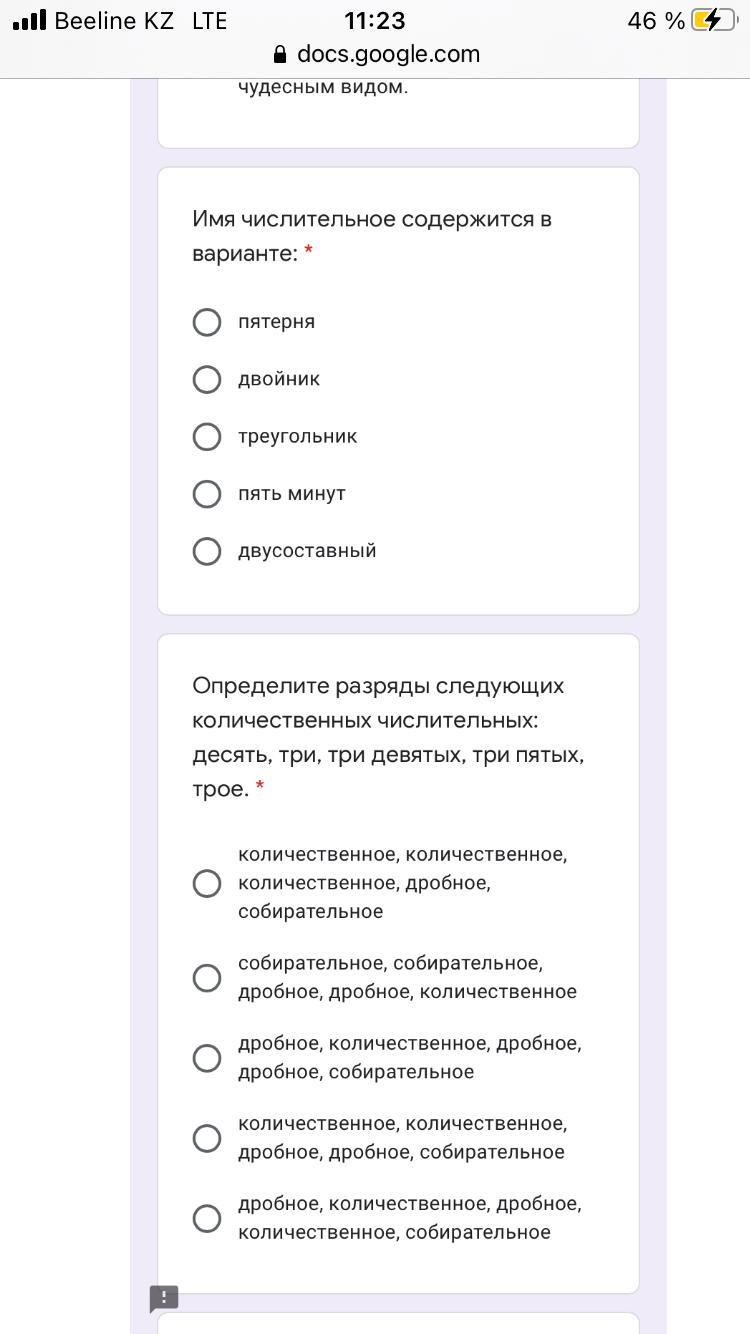Select the 'двусоставный' option
The height and width of the screenshot is (1334, 750).
pos(207,551)
